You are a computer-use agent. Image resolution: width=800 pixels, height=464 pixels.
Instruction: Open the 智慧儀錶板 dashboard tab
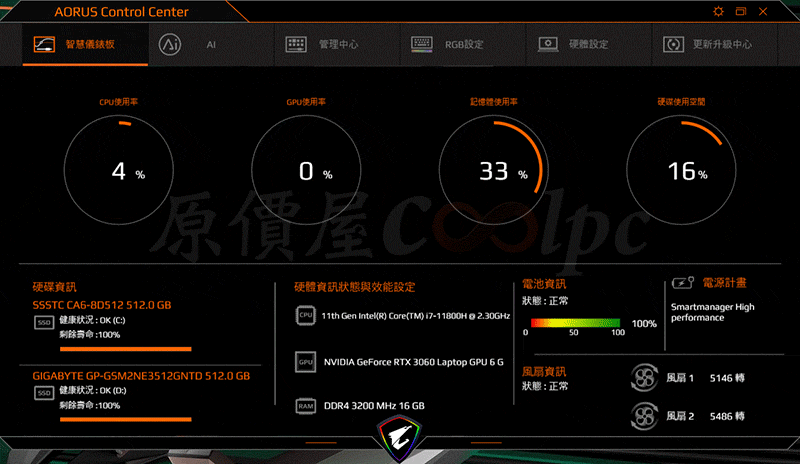[x=85, y=44]
